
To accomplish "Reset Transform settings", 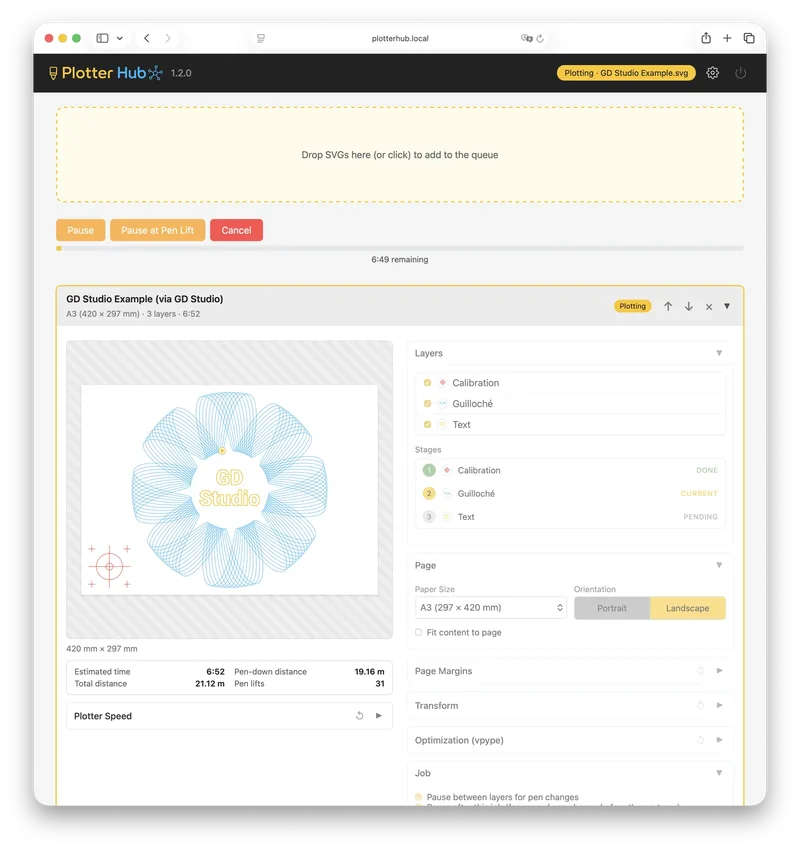I will [x=700, y=705].
